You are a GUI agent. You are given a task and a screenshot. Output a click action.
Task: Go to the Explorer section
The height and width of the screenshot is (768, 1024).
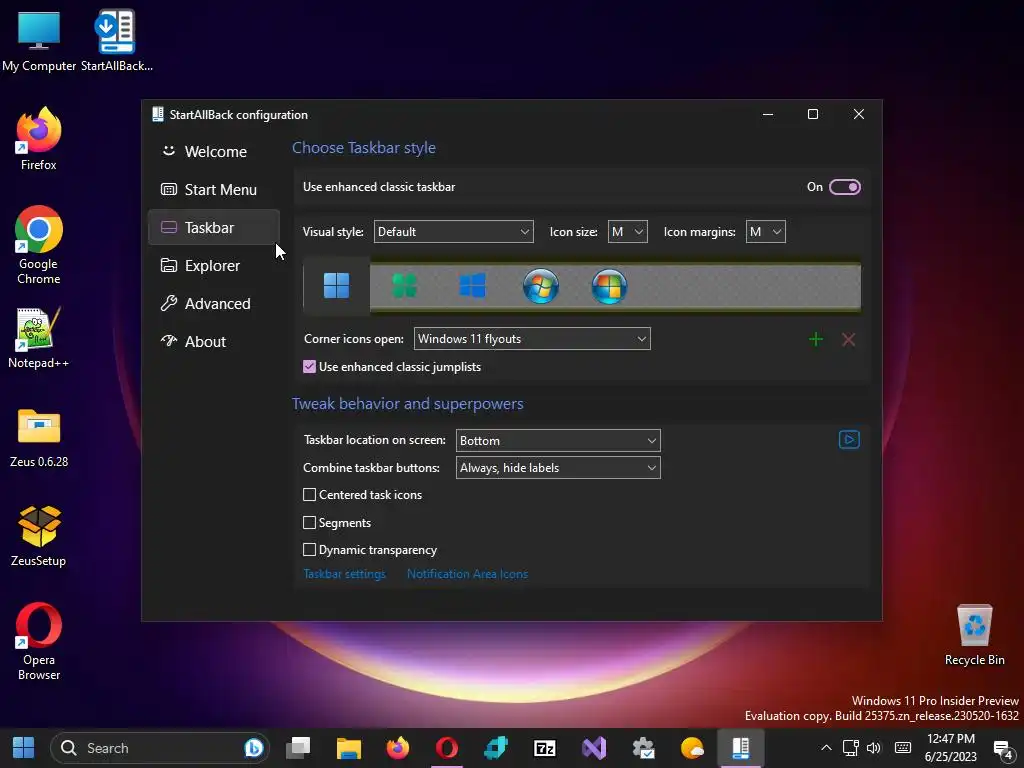coord(214,266)
